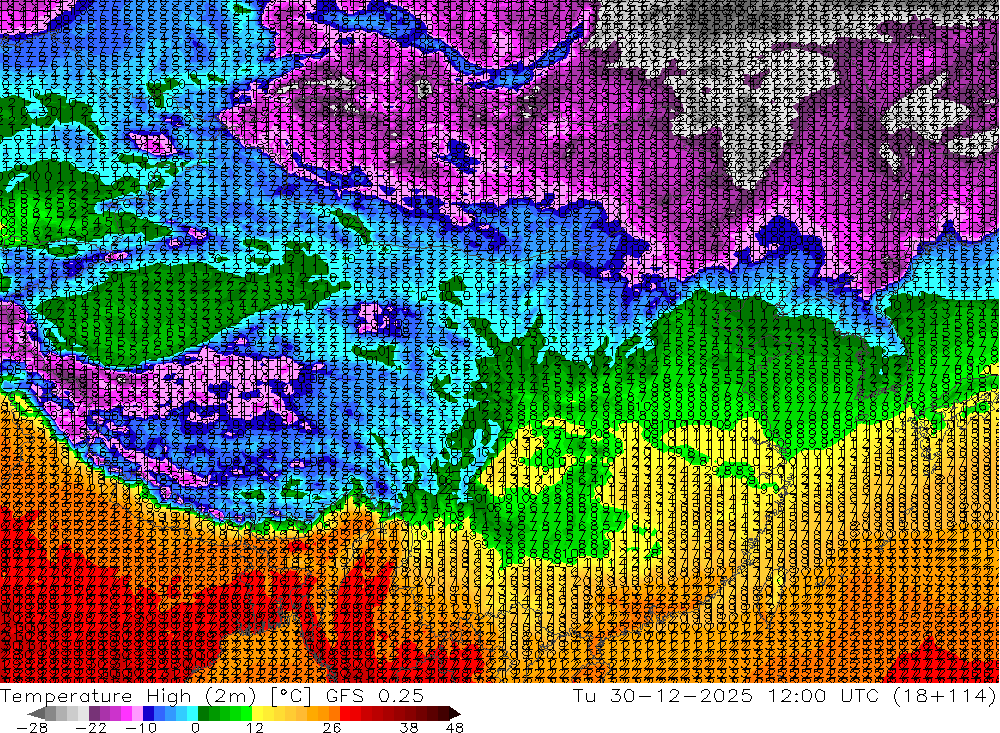Click the 'GFS 0.25' model label
Image resolution: width=1000 pixels, height=733 pixels.
(x=375, y=695)
